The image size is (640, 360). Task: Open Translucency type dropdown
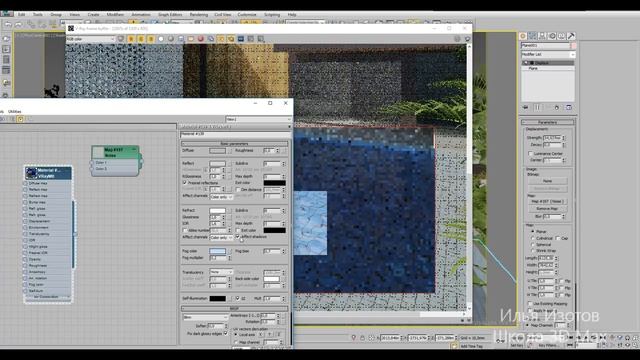pos(221,272)
